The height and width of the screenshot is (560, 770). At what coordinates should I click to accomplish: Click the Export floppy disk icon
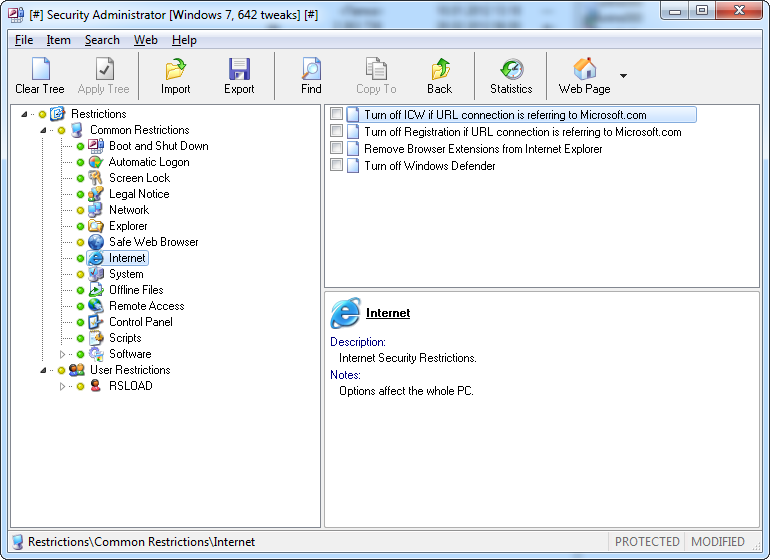tap(239, 69)
